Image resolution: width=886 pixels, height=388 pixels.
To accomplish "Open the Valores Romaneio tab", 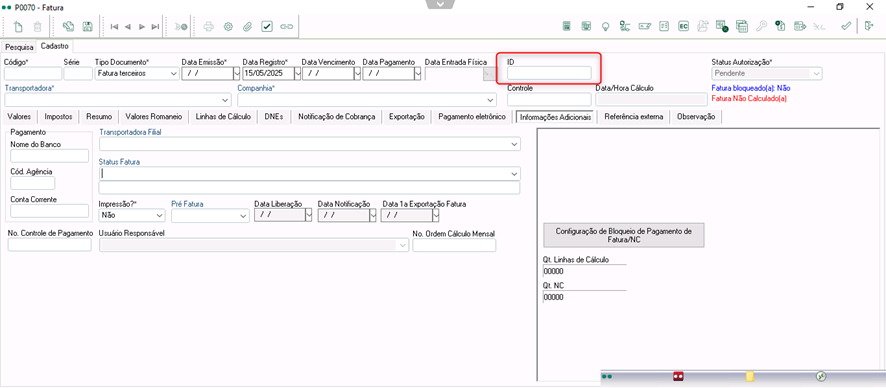I will coord(154,117).
